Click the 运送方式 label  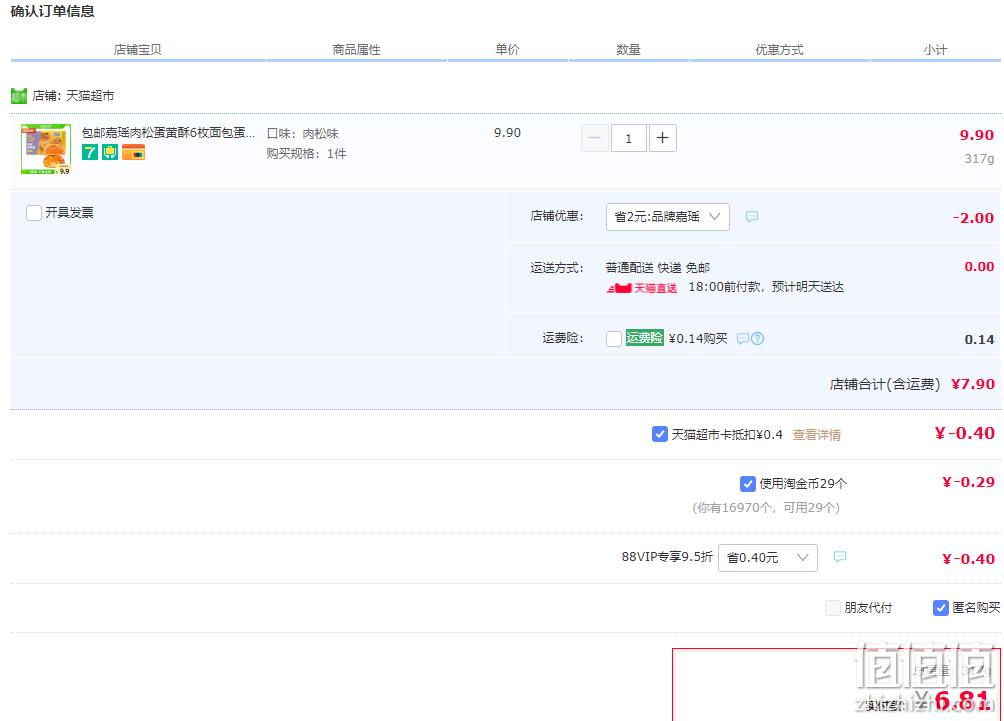tap(557, 268)
